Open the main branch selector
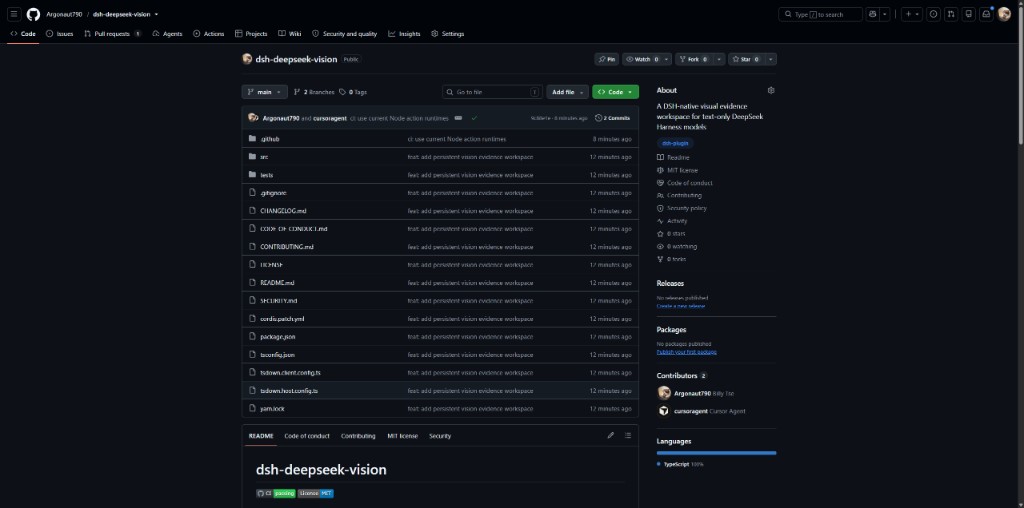Image resolution: width=1024 pixels, height=508 pixels. 264,92
